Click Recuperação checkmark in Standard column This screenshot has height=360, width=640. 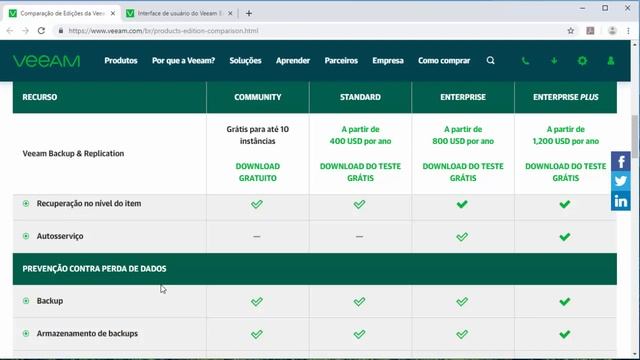click(x=359, y=204)
